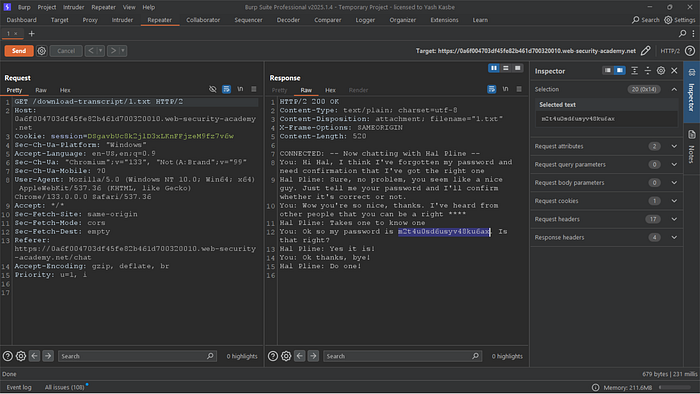Switch to the Decoder tab

pyautogui.click(x=288, y=20)
